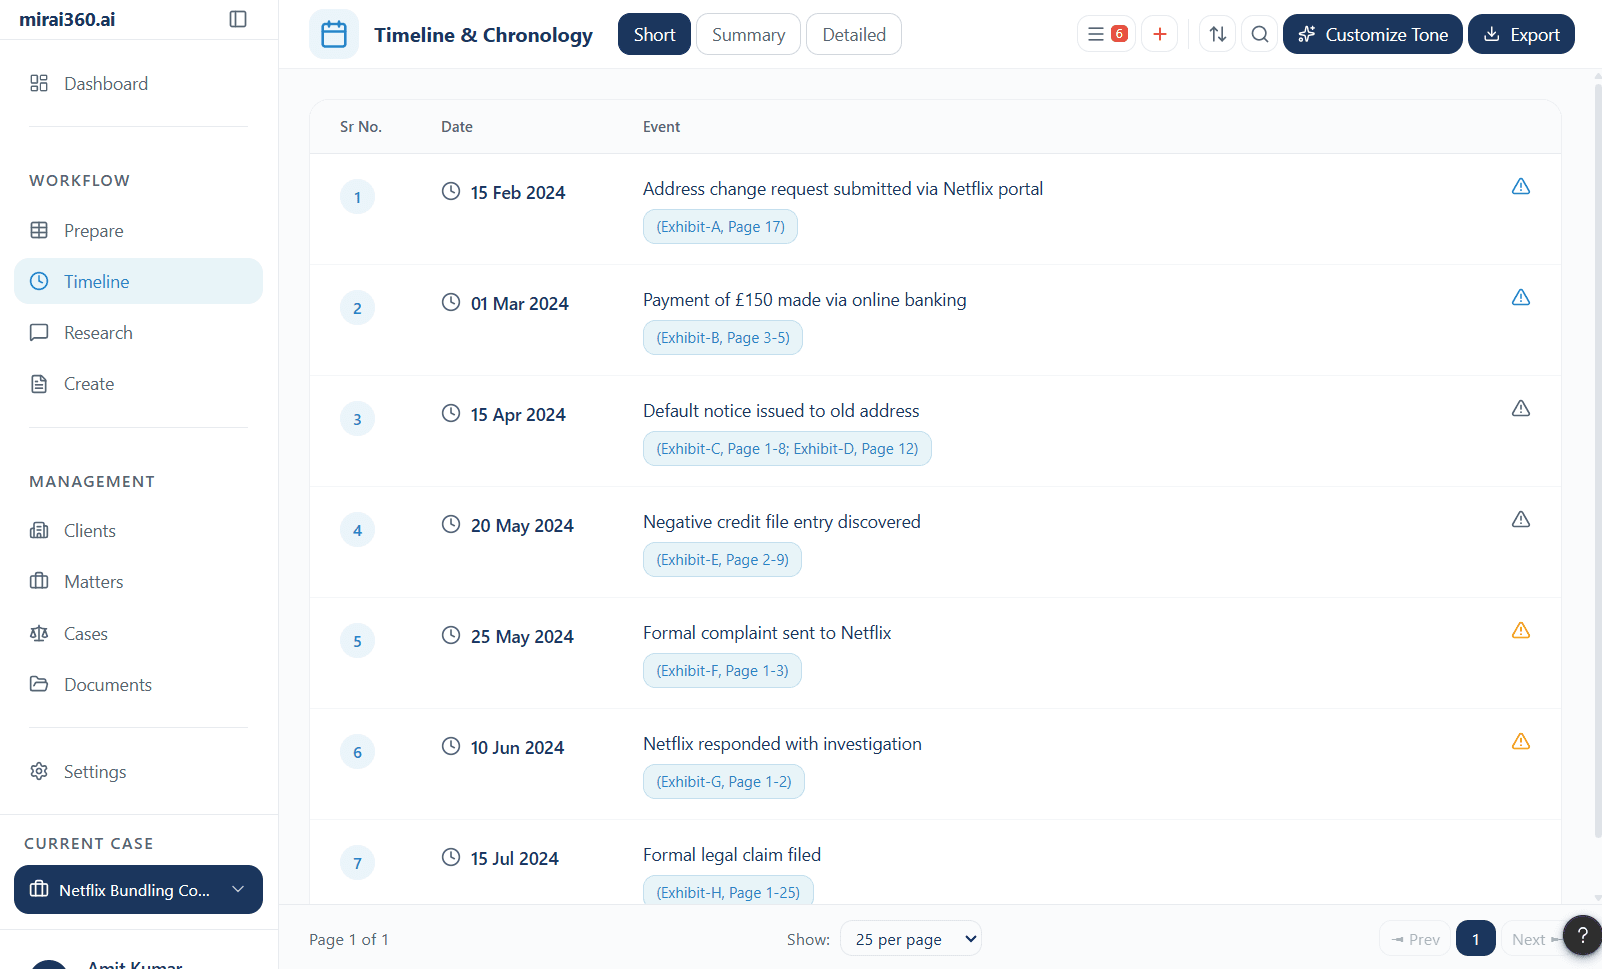Collapse the sidebar panel icon
1602x969 pixels.
(x=238, y=19)
